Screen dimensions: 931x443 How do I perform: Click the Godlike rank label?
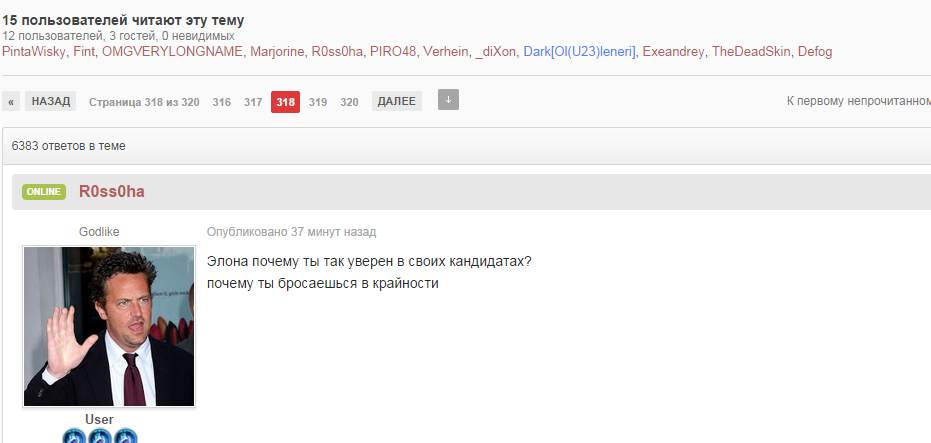[x=99, y=232]
